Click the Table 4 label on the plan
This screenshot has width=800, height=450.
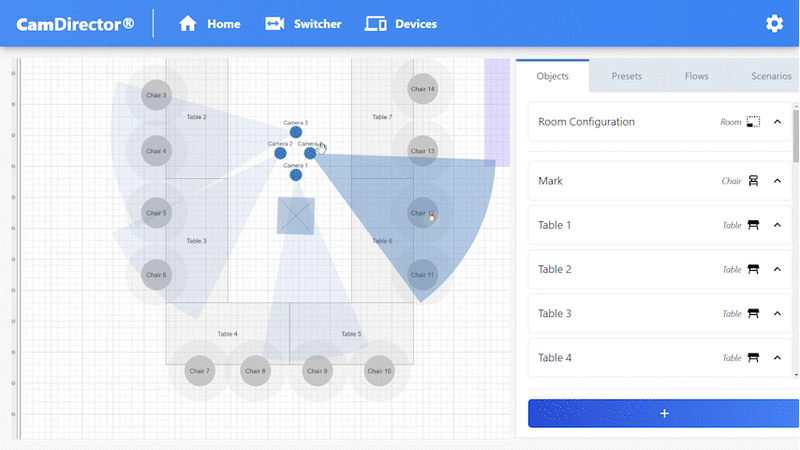coord(228,334)
